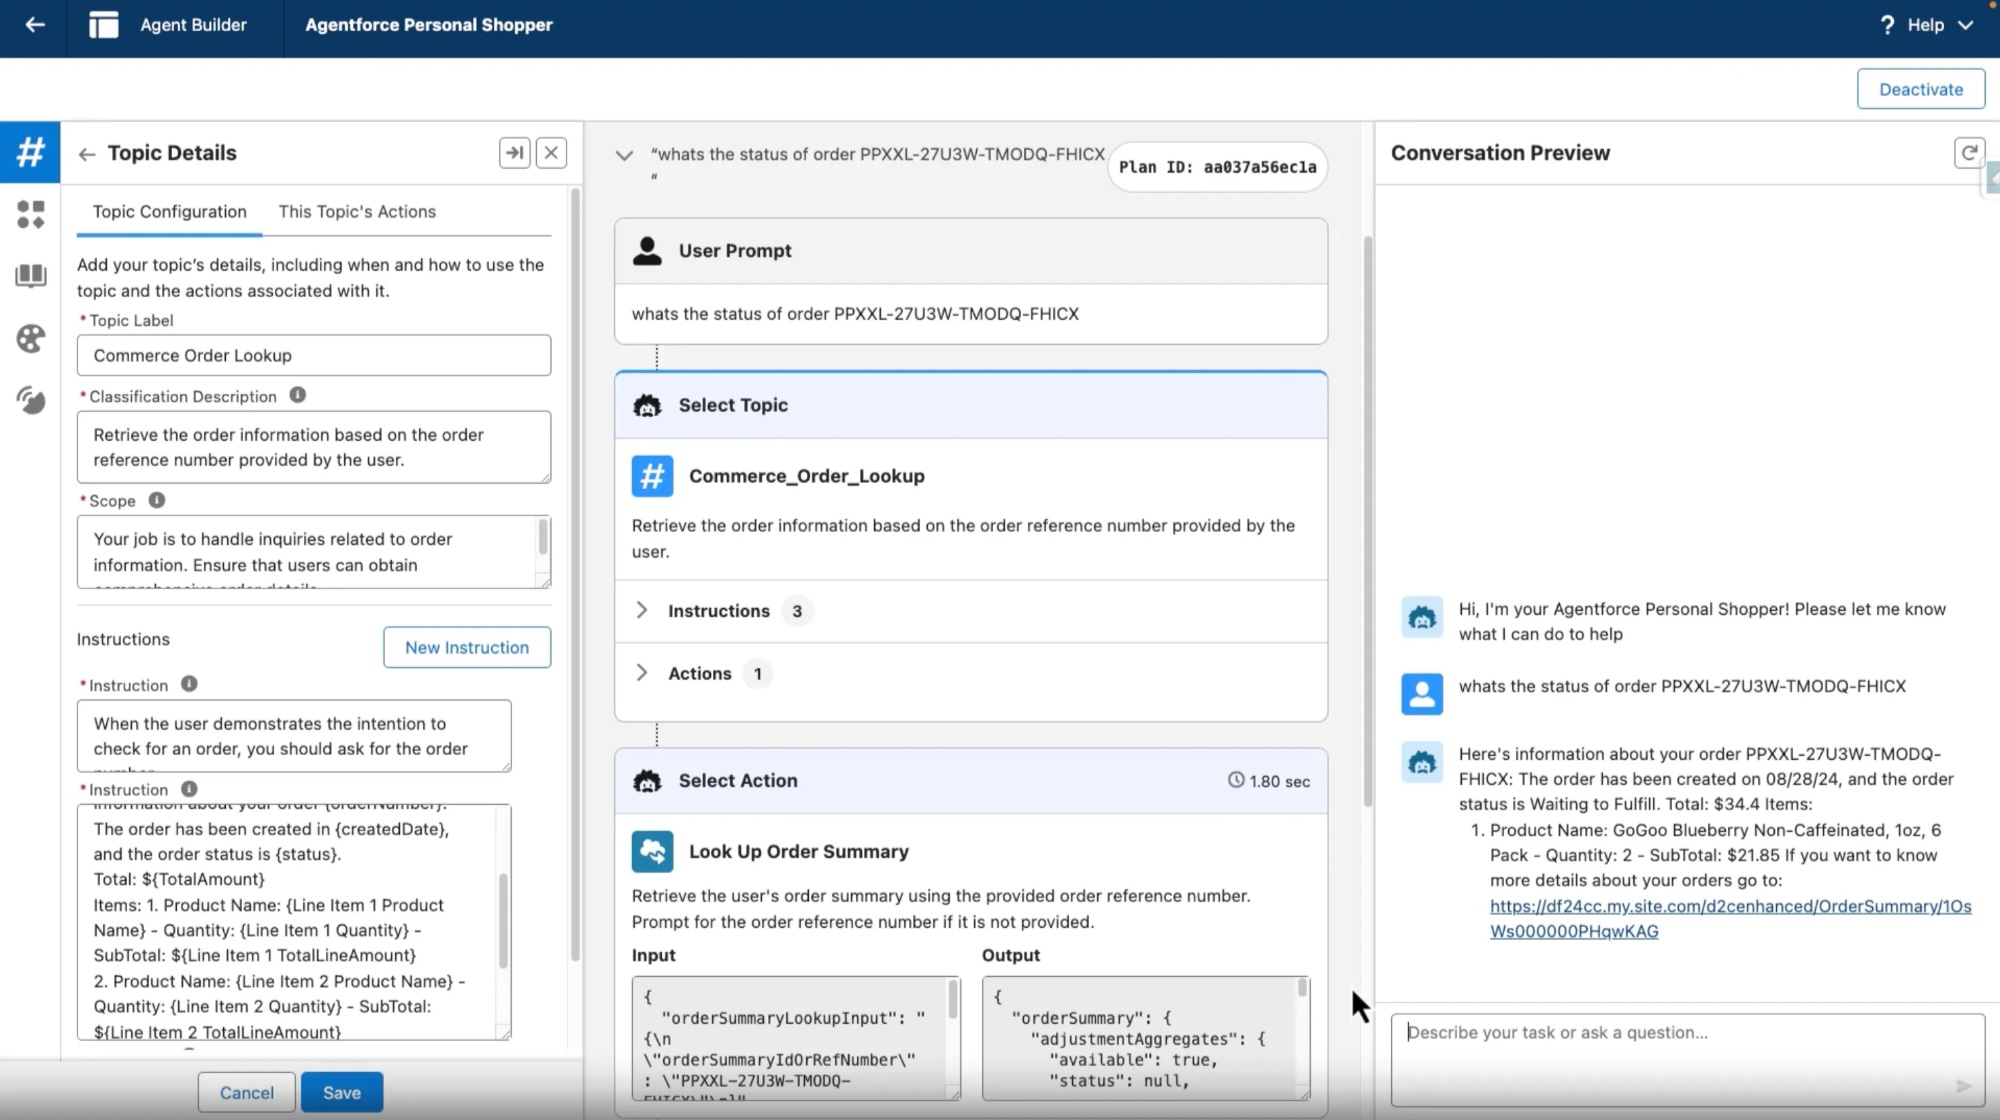The height and width of the screenshot is (1120, 2000).
Task: Select the Topic Configuration tab
Action: pyautogui.click(x=169, y=212)
